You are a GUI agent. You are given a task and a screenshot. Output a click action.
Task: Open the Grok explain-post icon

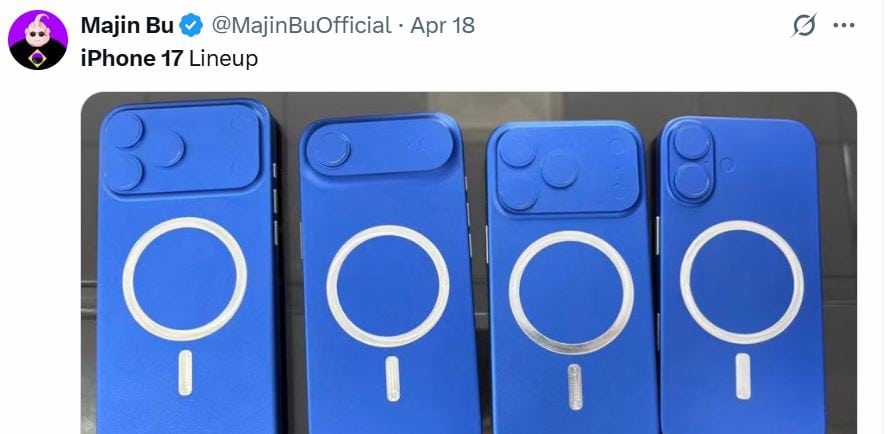[x=804, y=25]
